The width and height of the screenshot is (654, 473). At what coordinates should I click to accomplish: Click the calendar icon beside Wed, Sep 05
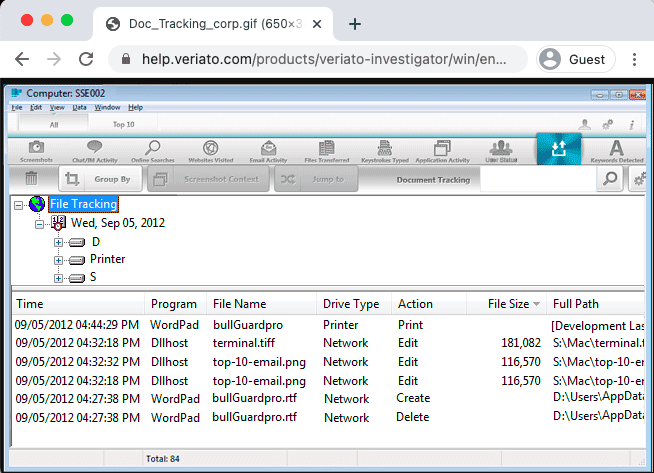coord(58,223)
